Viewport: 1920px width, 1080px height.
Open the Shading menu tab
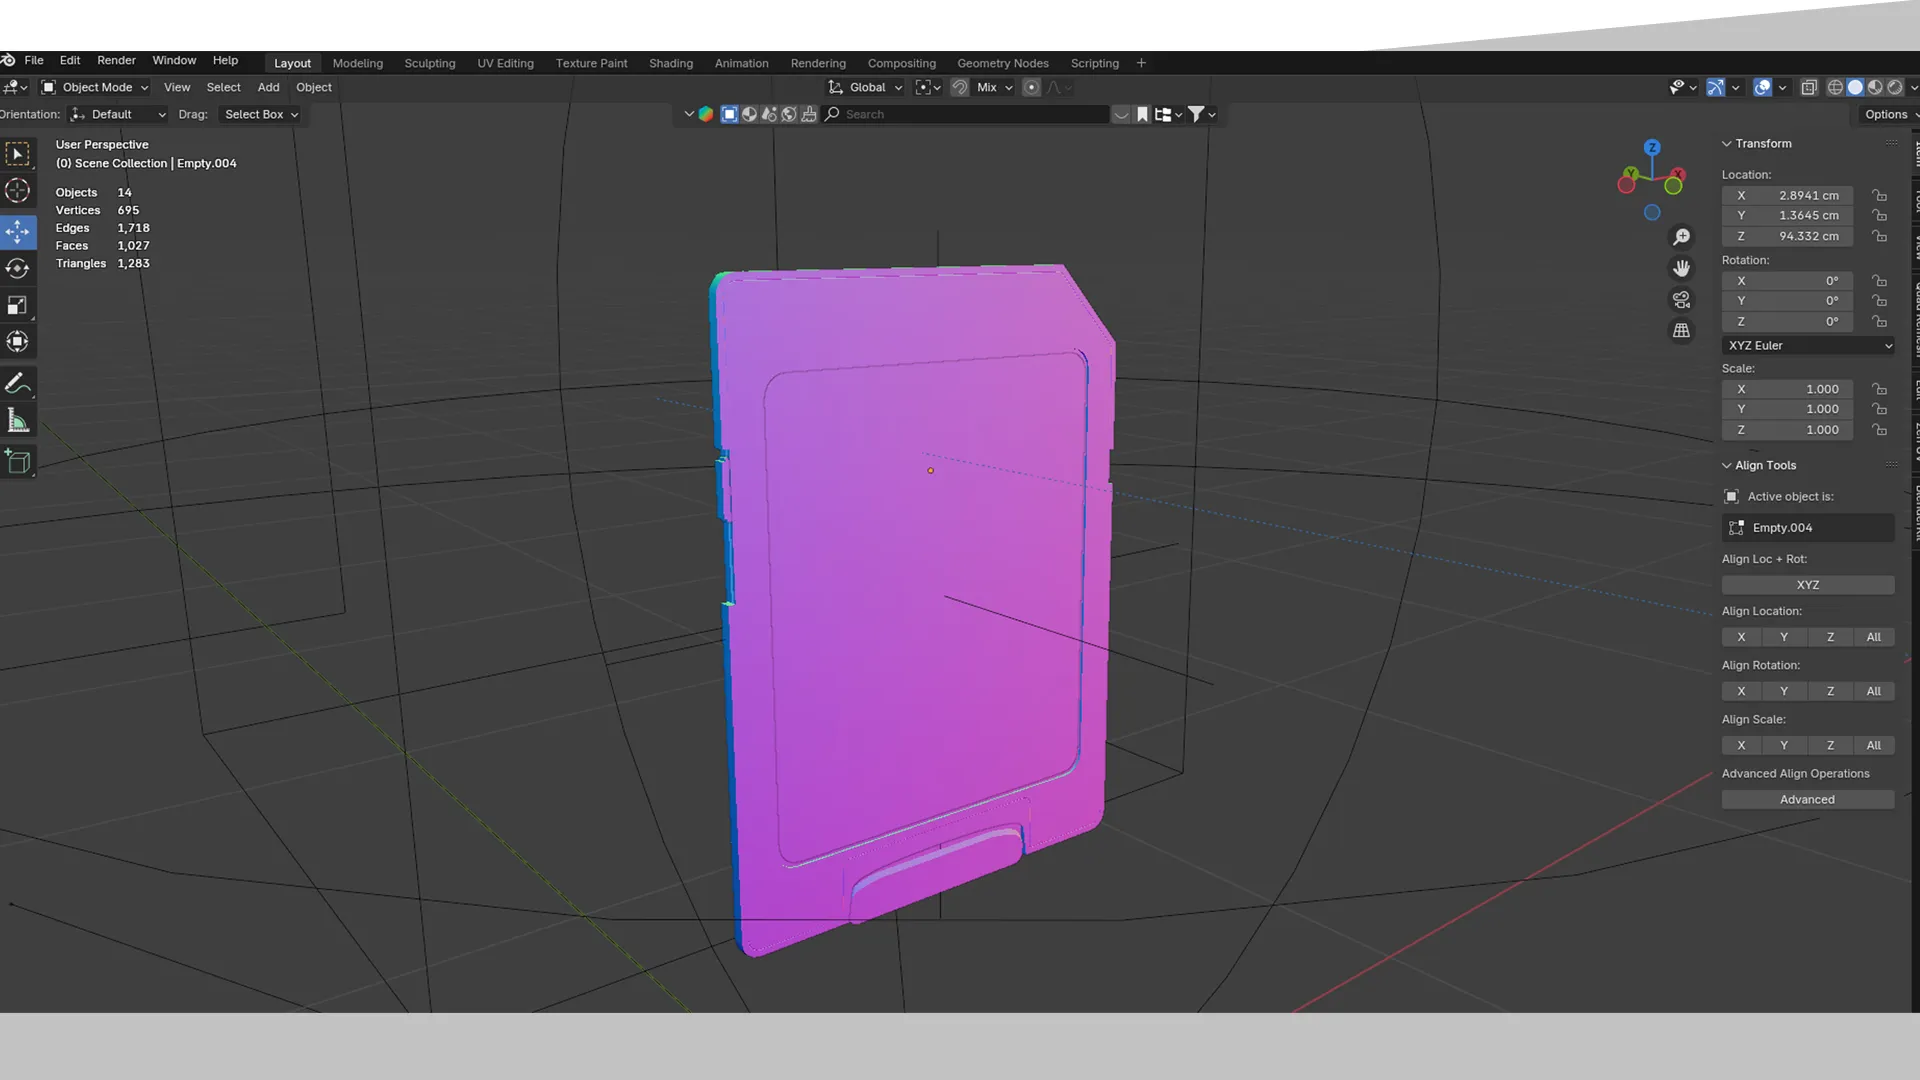point(670,63)
